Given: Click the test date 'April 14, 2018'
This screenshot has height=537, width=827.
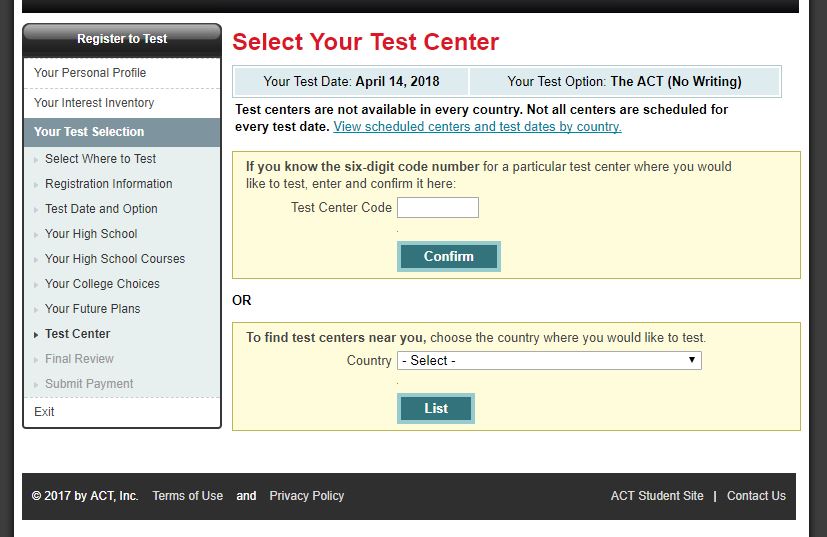Looking at the screenshot, I should [397, 82].
